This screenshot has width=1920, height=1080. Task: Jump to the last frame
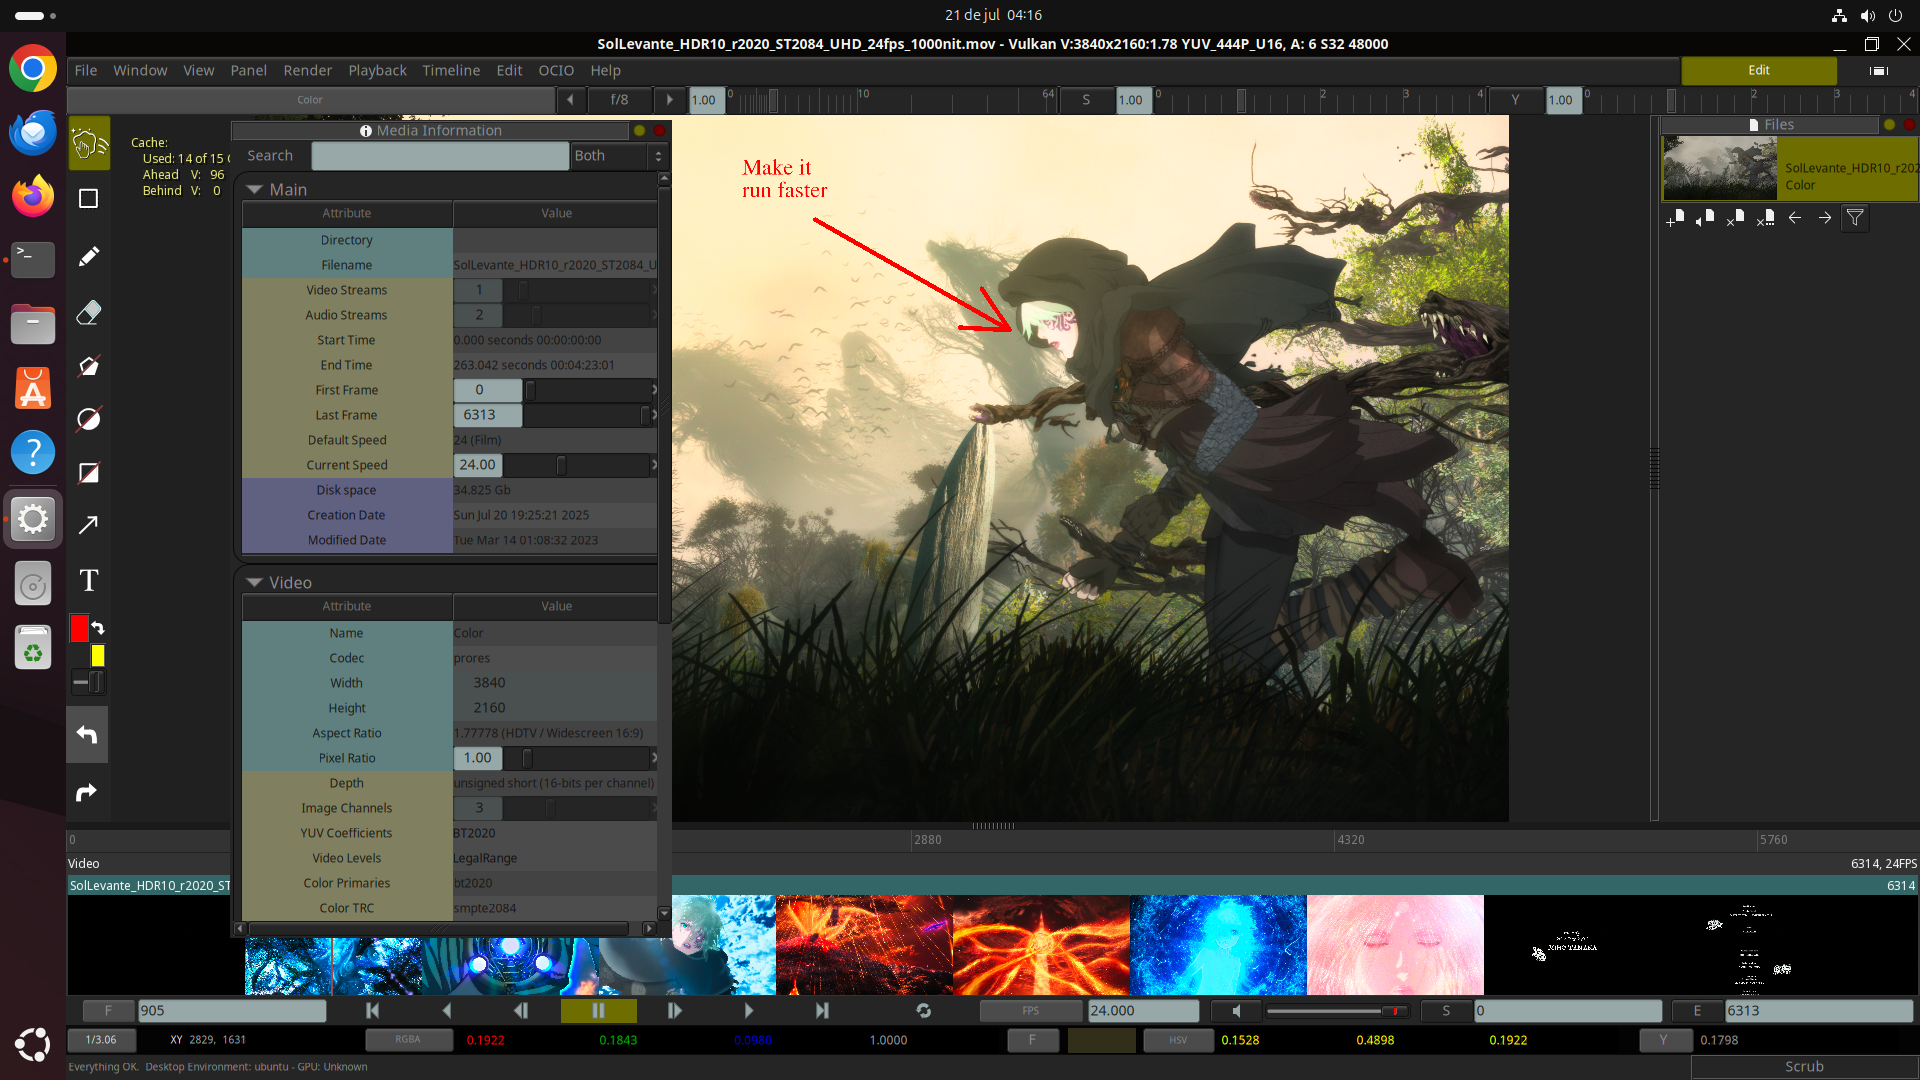[821, 1011]
